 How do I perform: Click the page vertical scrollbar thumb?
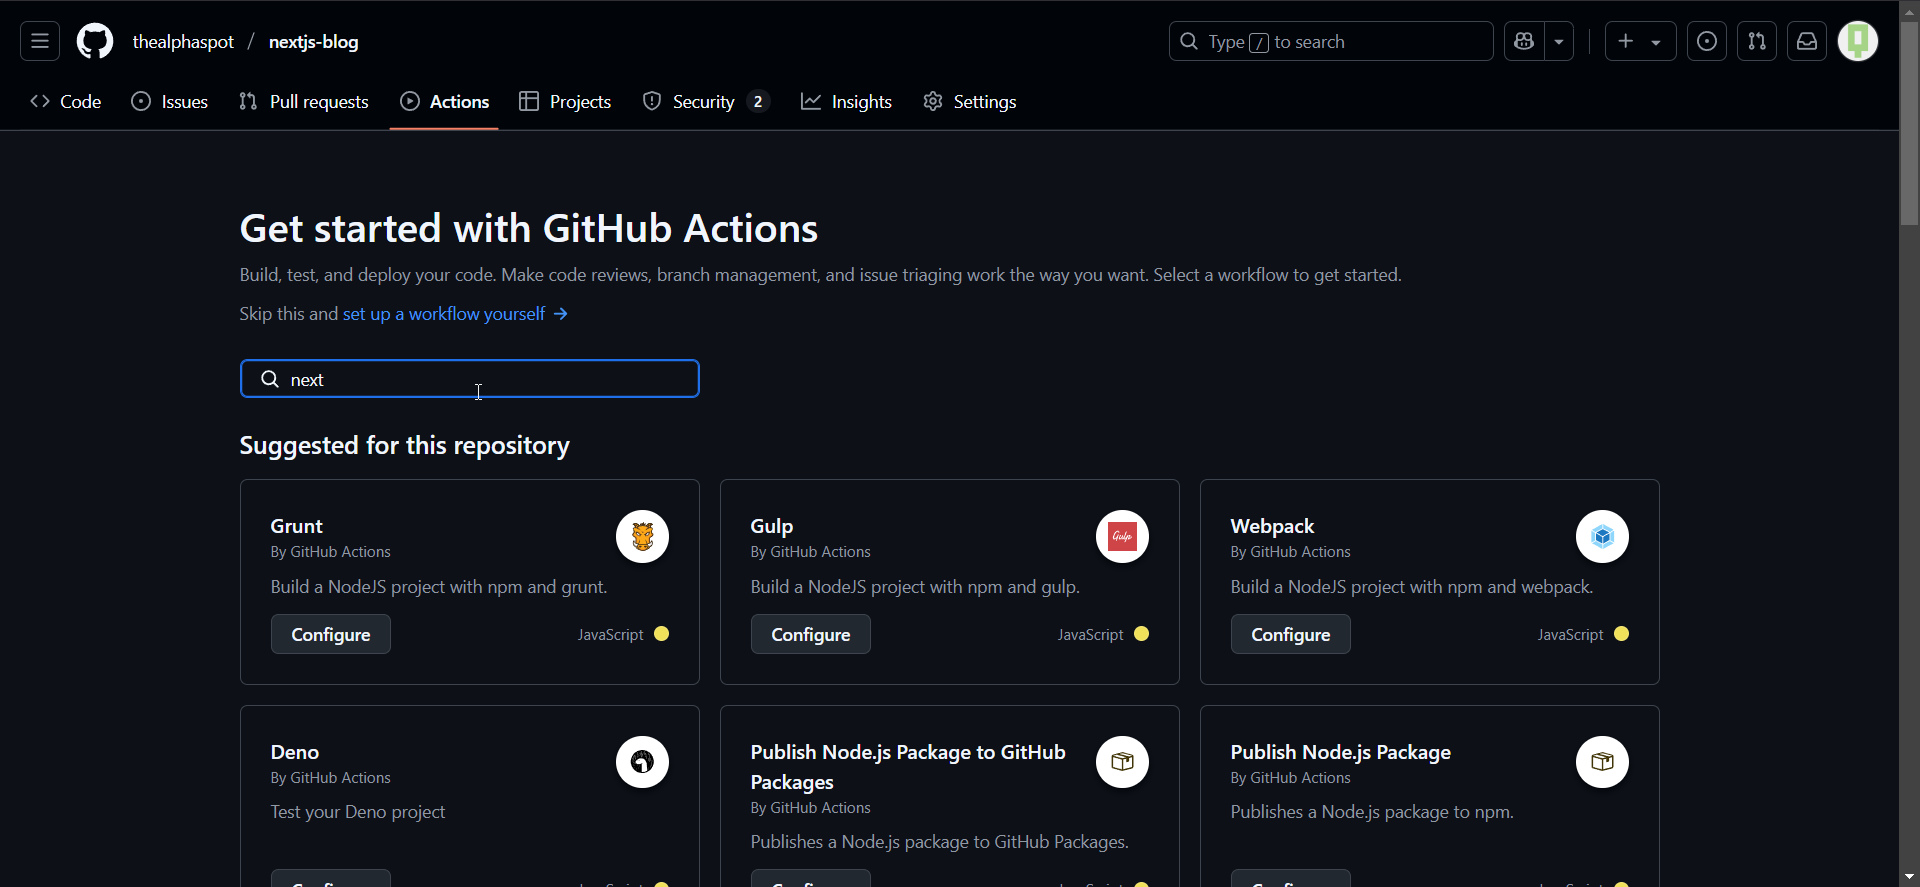(1909, 122)
